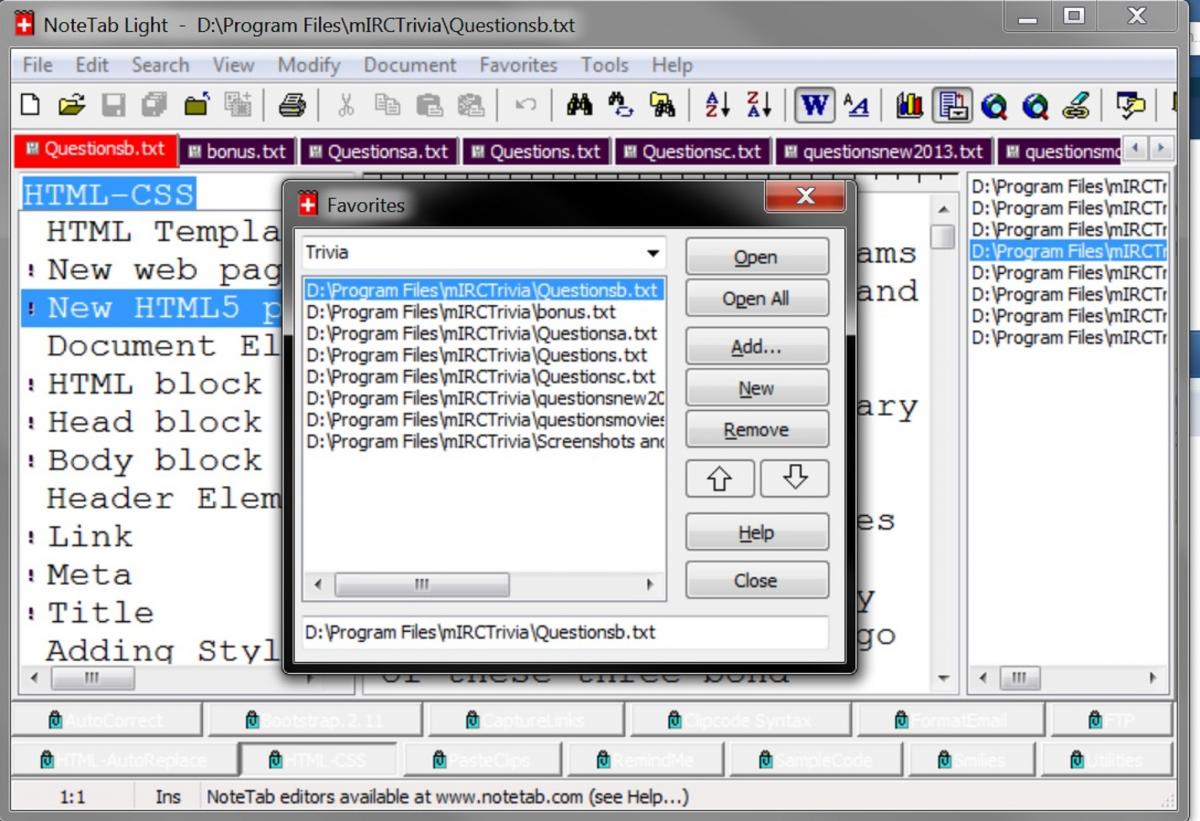
Task: Expand the Trivia favorites list dropdown
Action: (653, 254)
